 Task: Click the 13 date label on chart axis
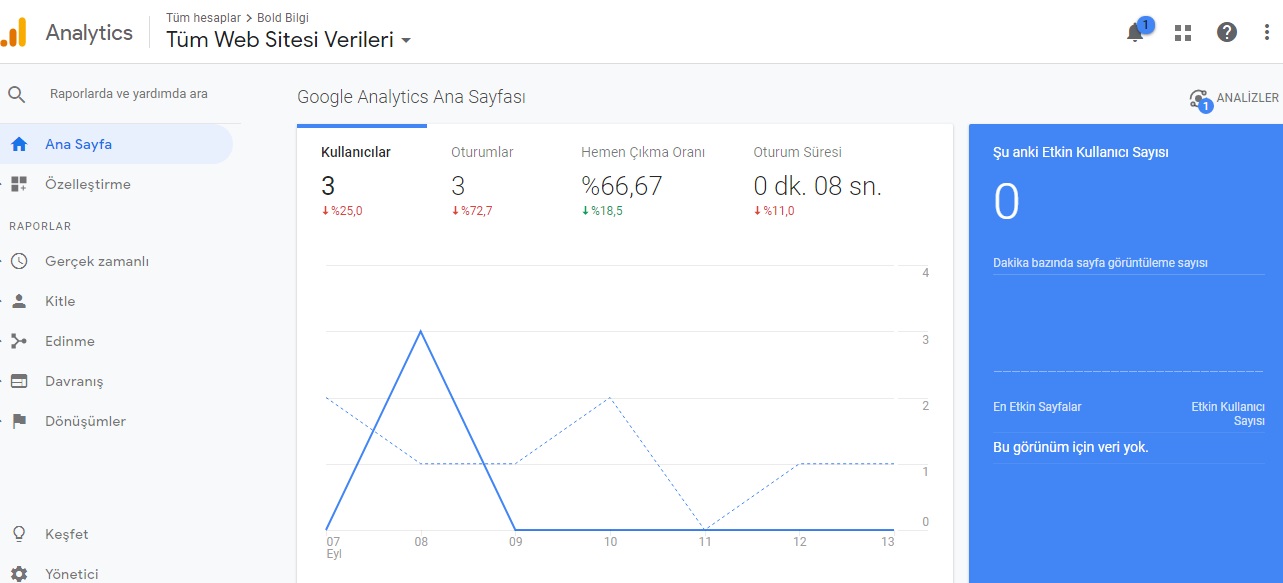[x=887, y=542]
